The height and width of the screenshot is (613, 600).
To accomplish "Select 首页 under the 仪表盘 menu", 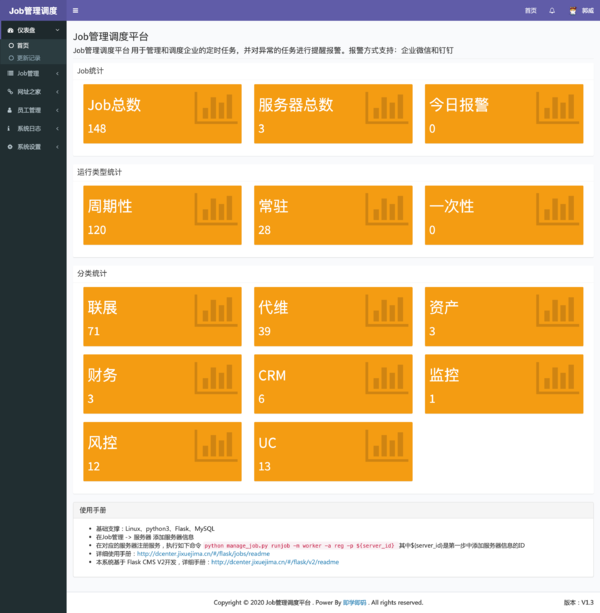I will (x=23, y=45).
